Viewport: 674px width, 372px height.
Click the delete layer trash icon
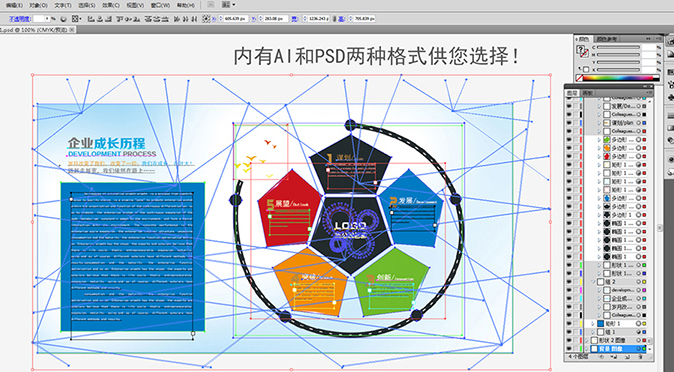tap(640, 357)
